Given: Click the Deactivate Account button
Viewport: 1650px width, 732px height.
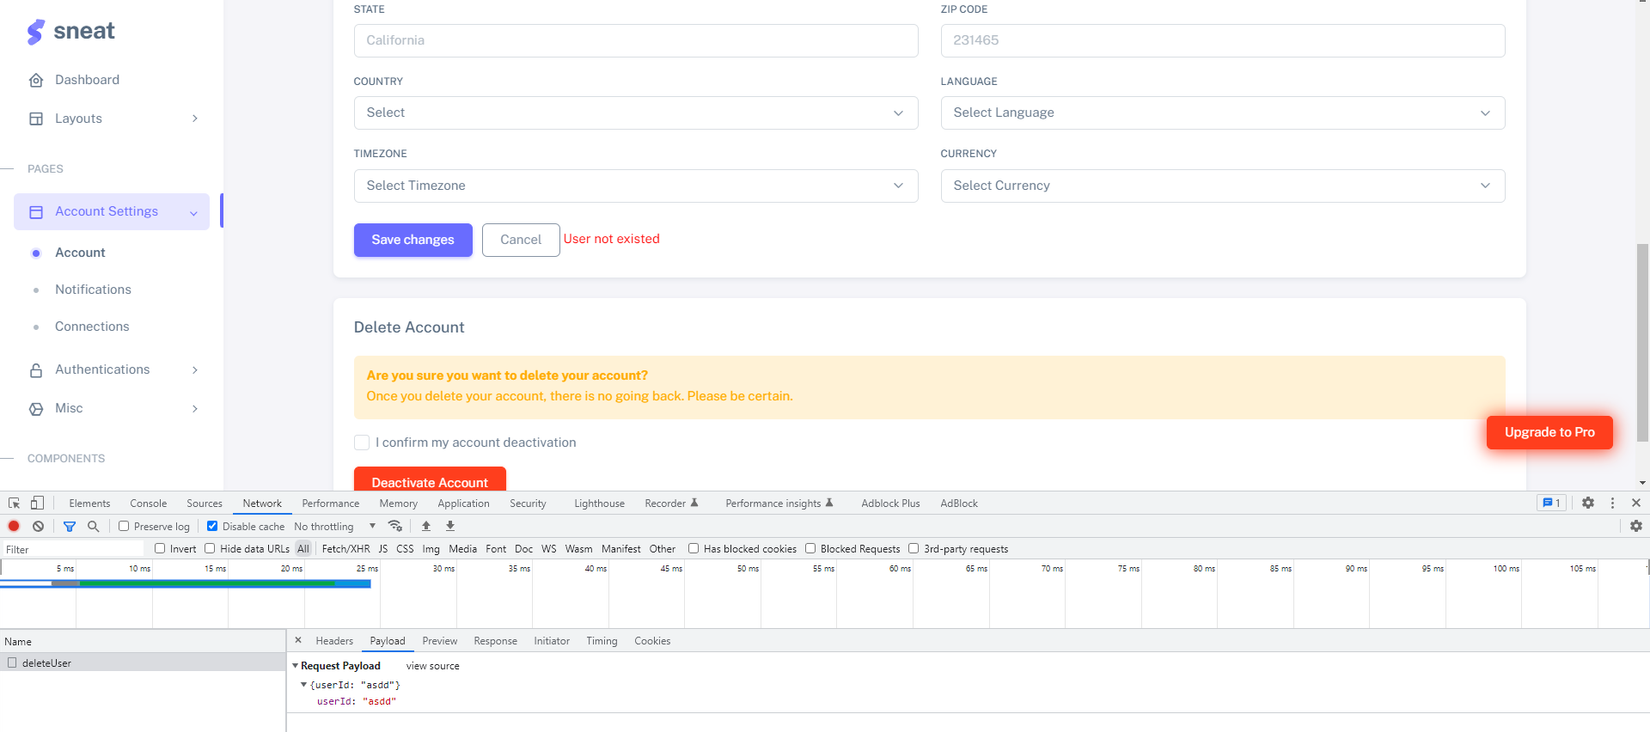Looking at the screenshot, I should click(430, 479).
